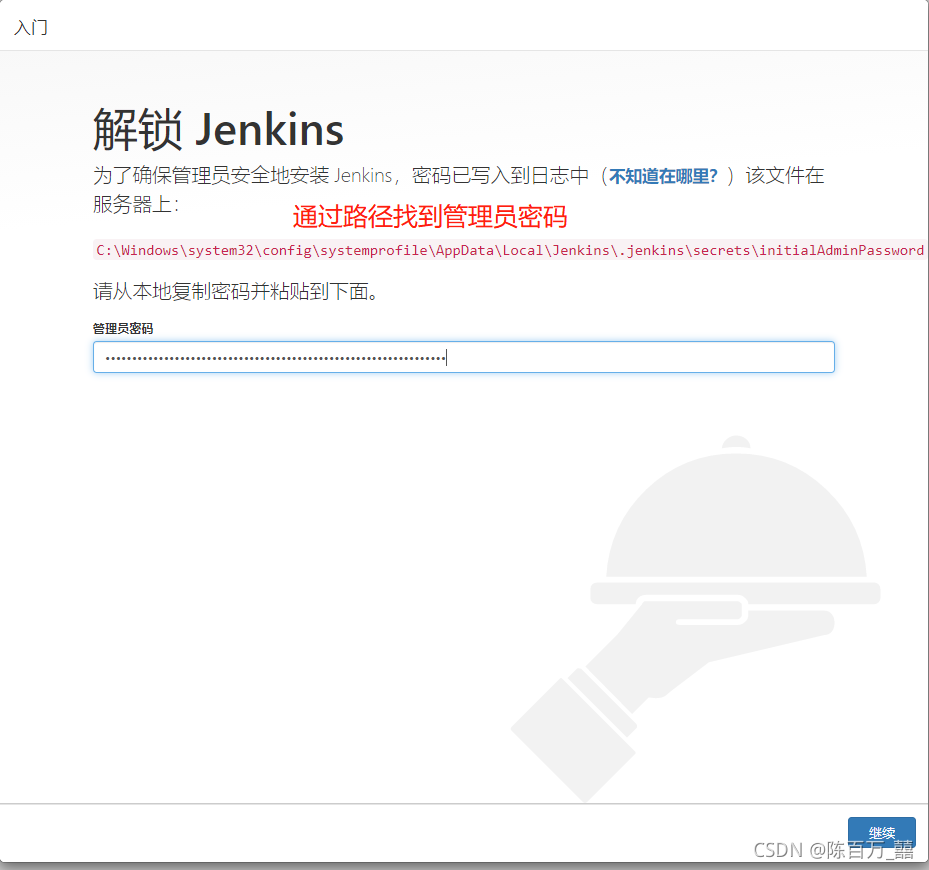Image resolution: width=929 pixels, height=870 pixels.
Task: Click the 不知道在哪里? help link
Action: click(663, 176)
